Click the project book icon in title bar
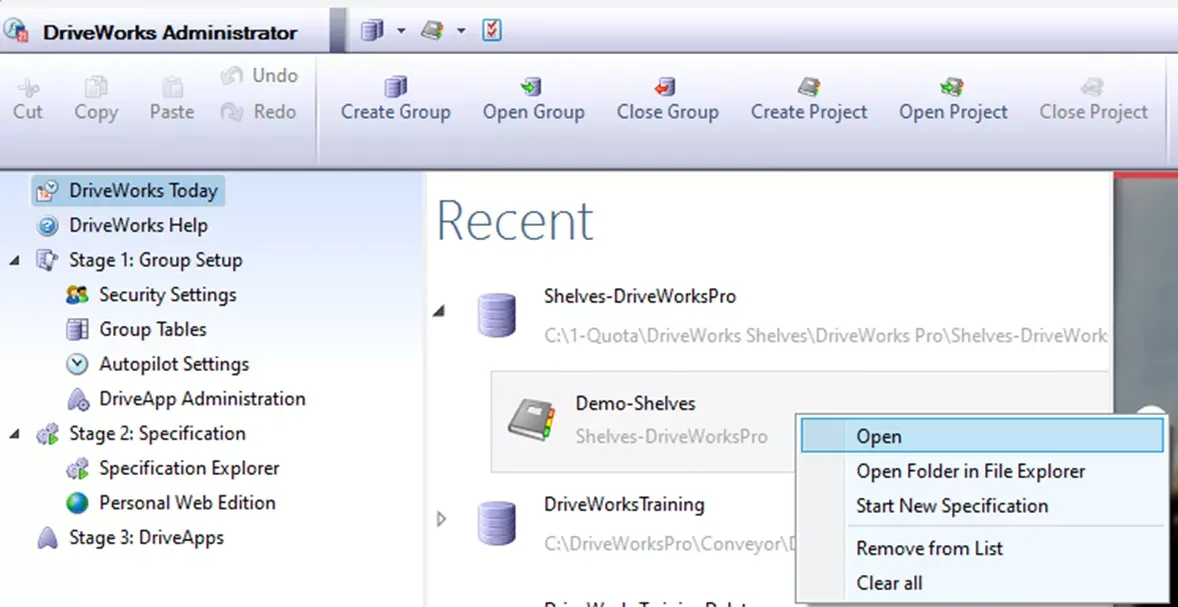Screen dimensions: 1178x607 click(x=432, y=30)
